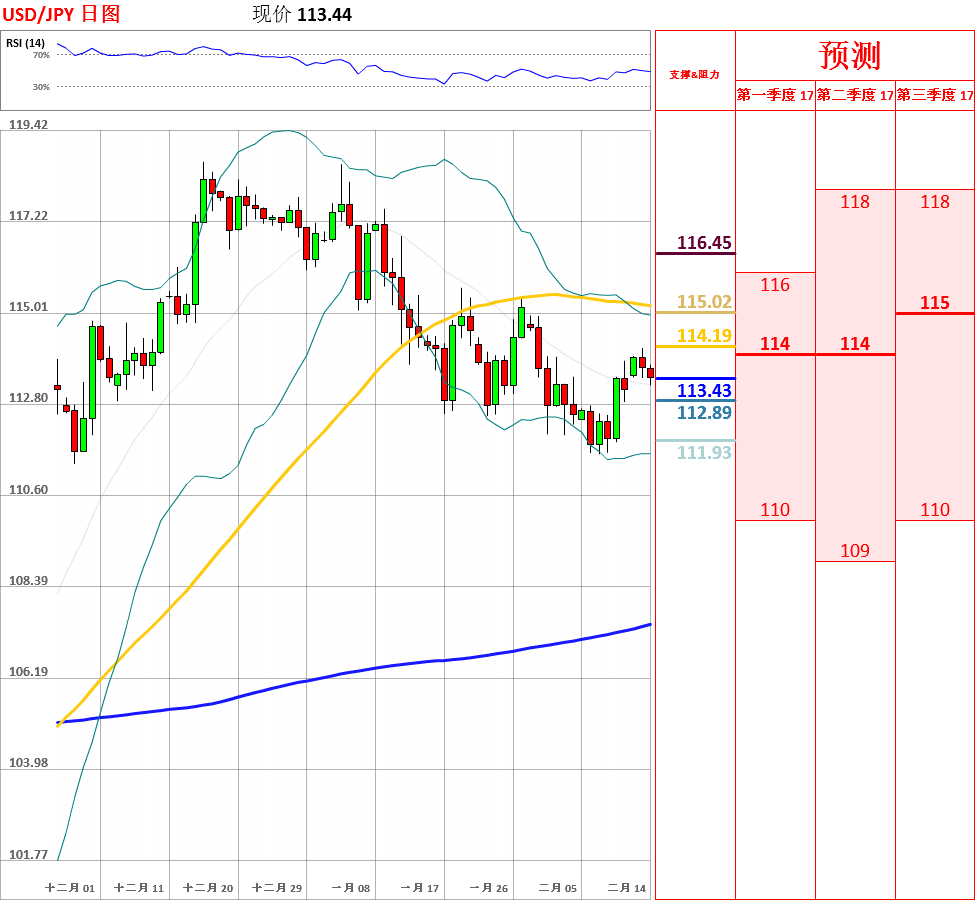Click the 115.01 price axis label

tap(28, 307)
